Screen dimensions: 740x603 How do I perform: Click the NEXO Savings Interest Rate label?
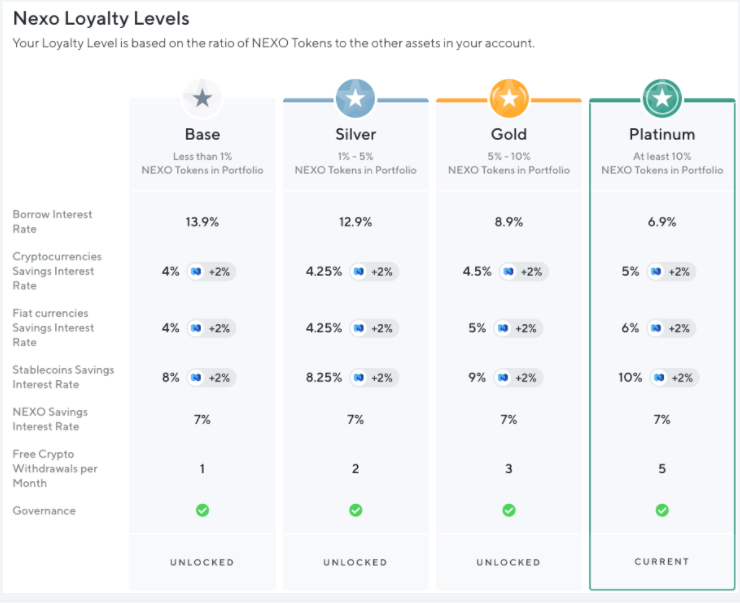(50, 419)
